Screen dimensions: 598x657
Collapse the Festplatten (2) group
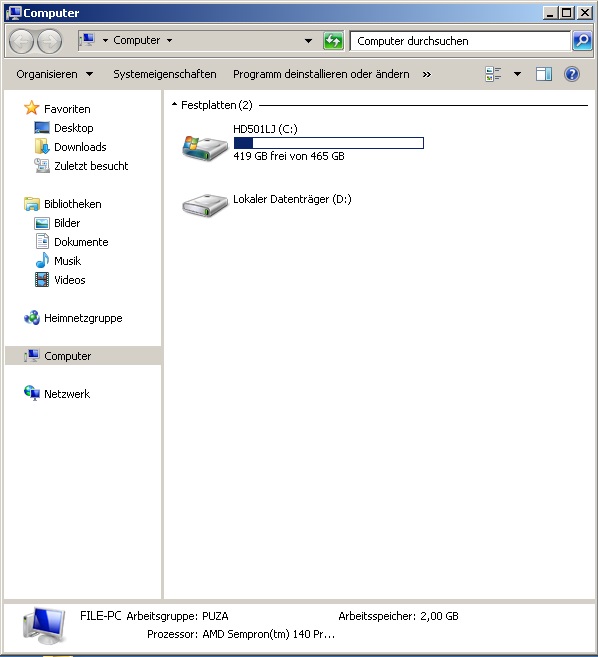(174, 104)
